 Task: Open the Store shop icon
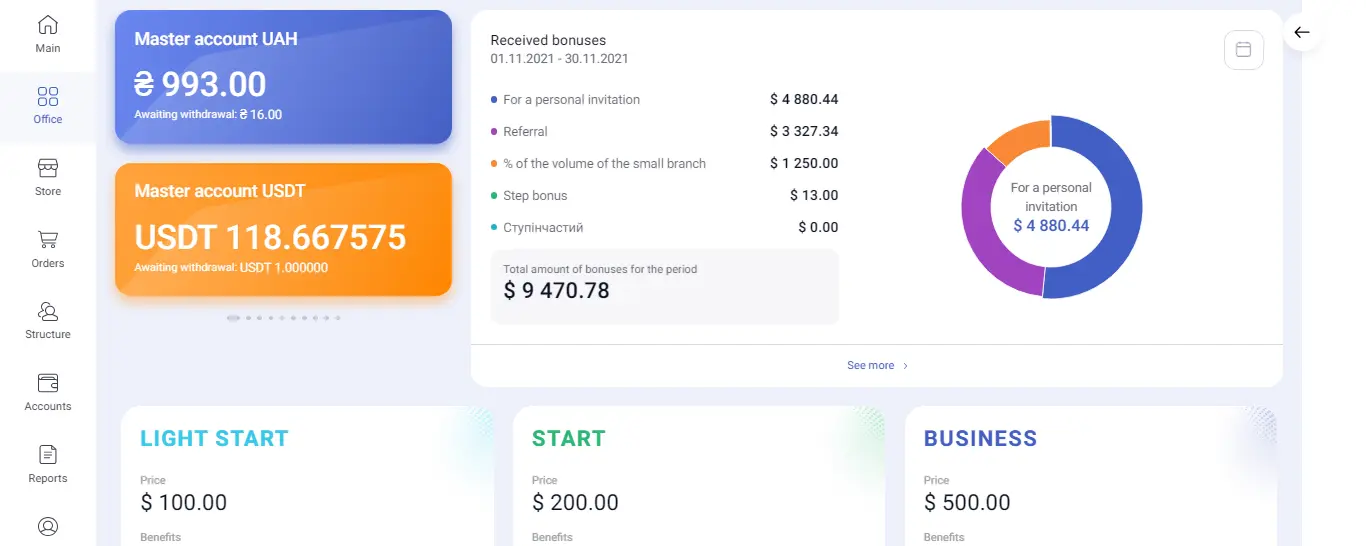tap(48, 168)
